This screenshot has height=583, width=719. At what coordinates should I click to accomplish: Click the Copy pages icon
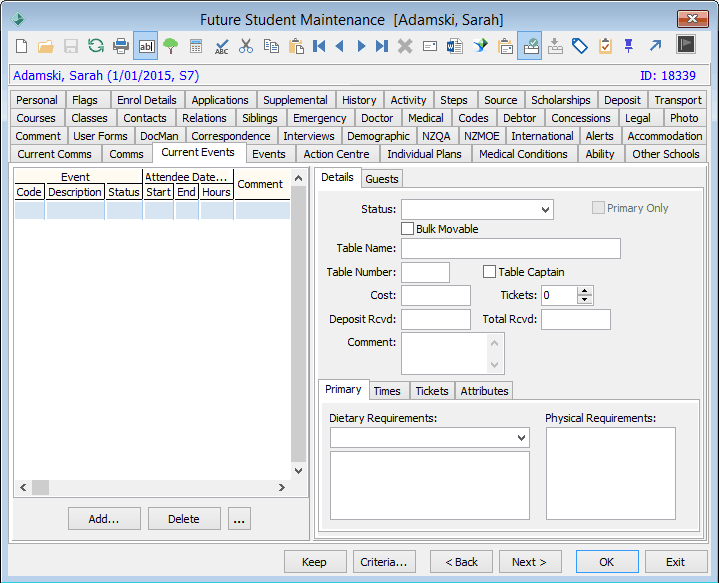click(271, 46)
